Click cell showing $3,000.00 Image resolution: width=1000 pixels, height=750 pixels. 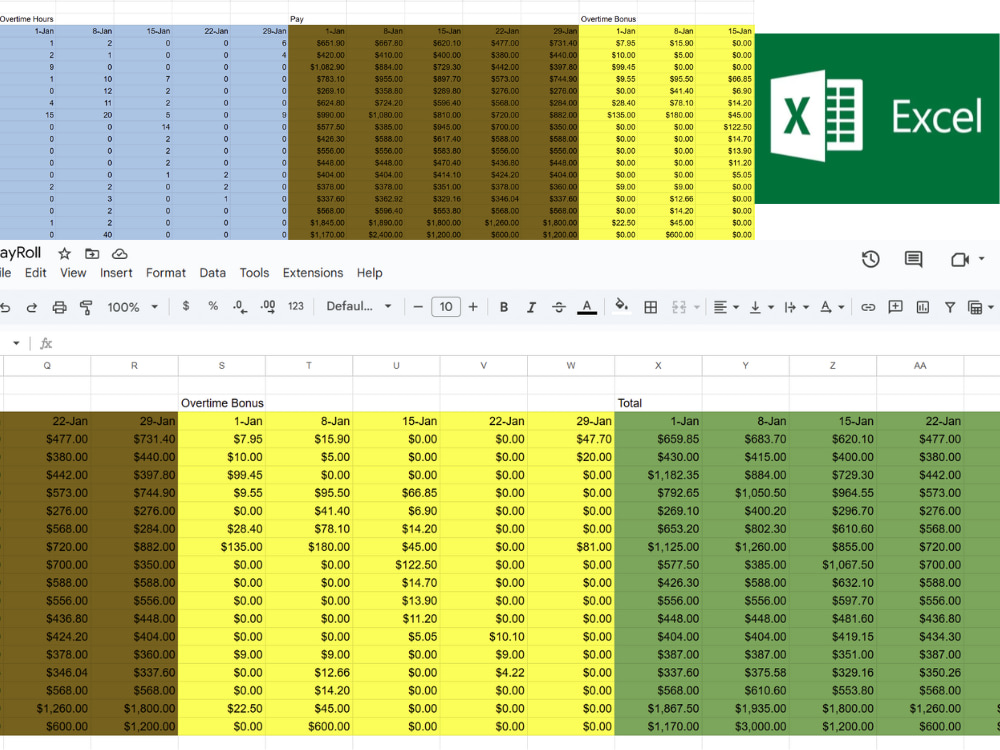click(746, 726)
